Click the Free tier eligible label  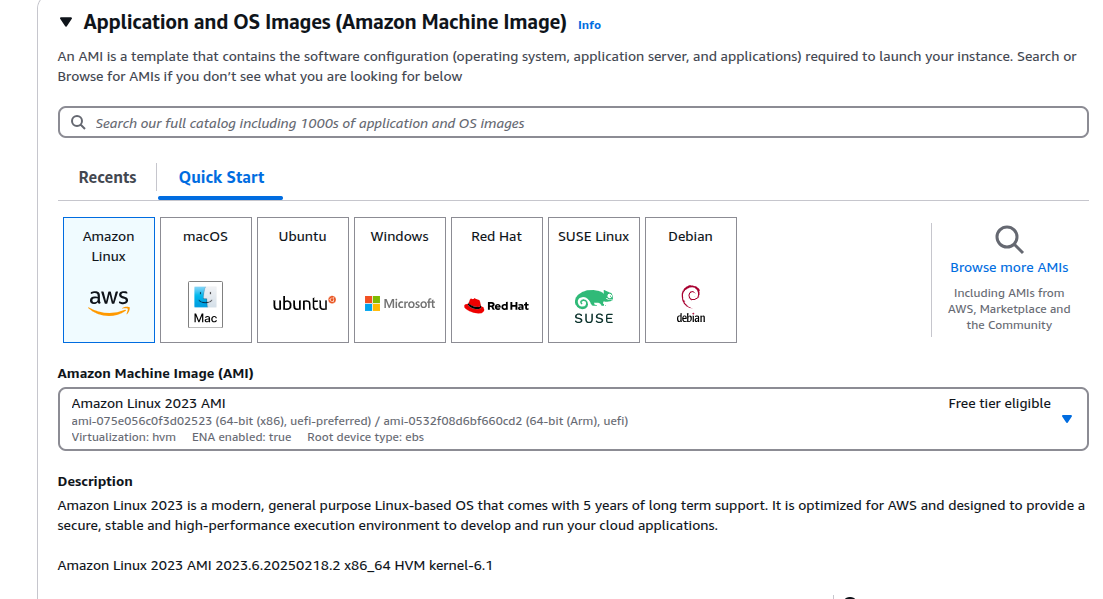click(1000, 404)
